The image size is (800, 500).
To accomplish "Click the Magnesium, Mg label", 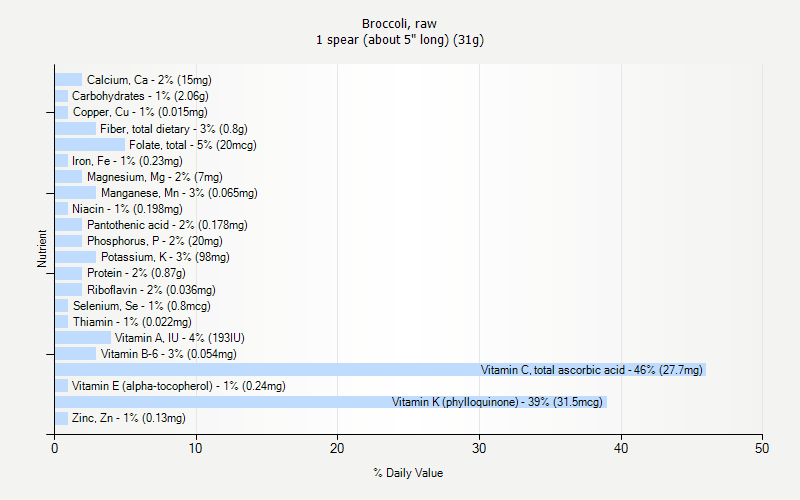I will [x=147, y=177].
